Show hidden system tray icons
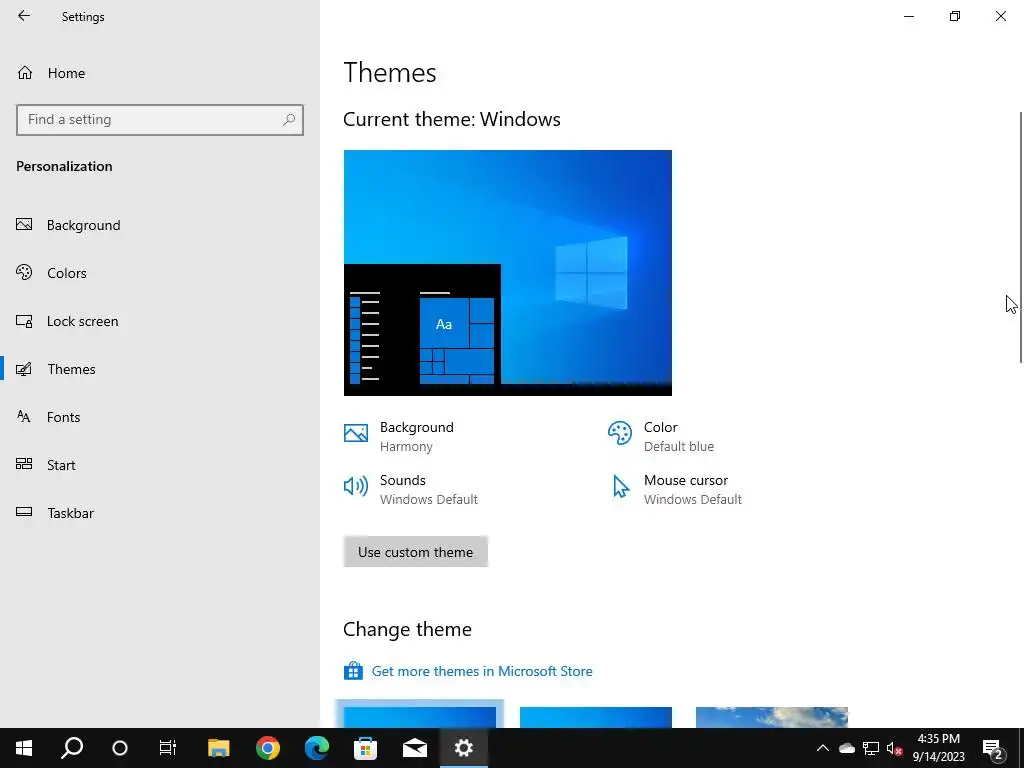This screenshot has width=1024, height=768. coord(823,748)
